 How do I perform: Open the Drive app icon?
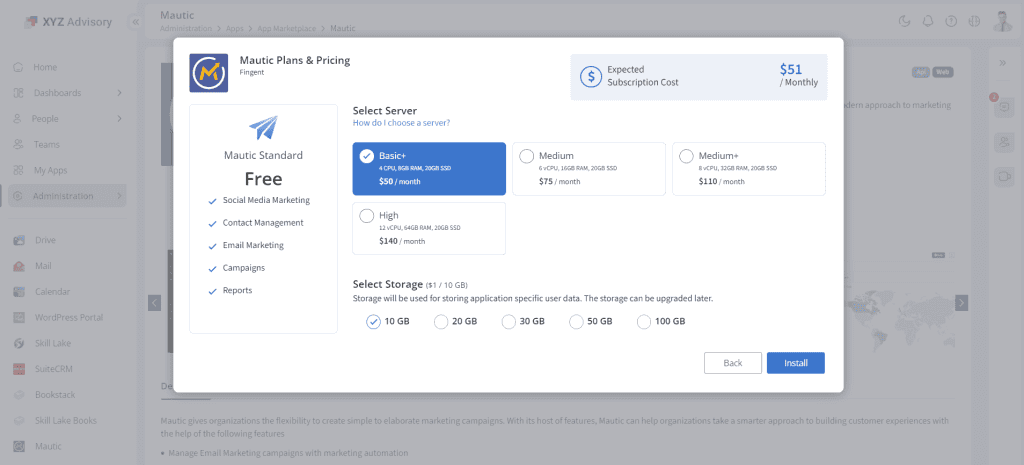tap(19, 240)
